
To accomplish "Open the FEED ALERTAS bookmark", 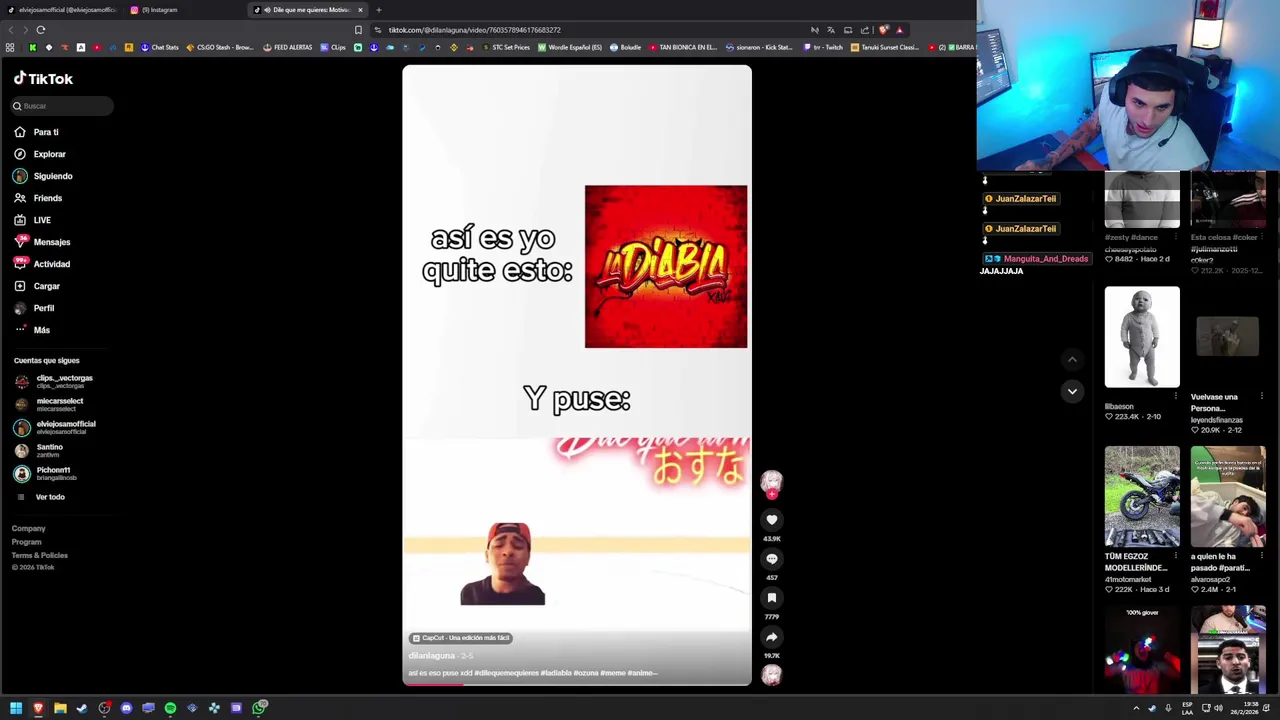I will click(x=288, y=47).
